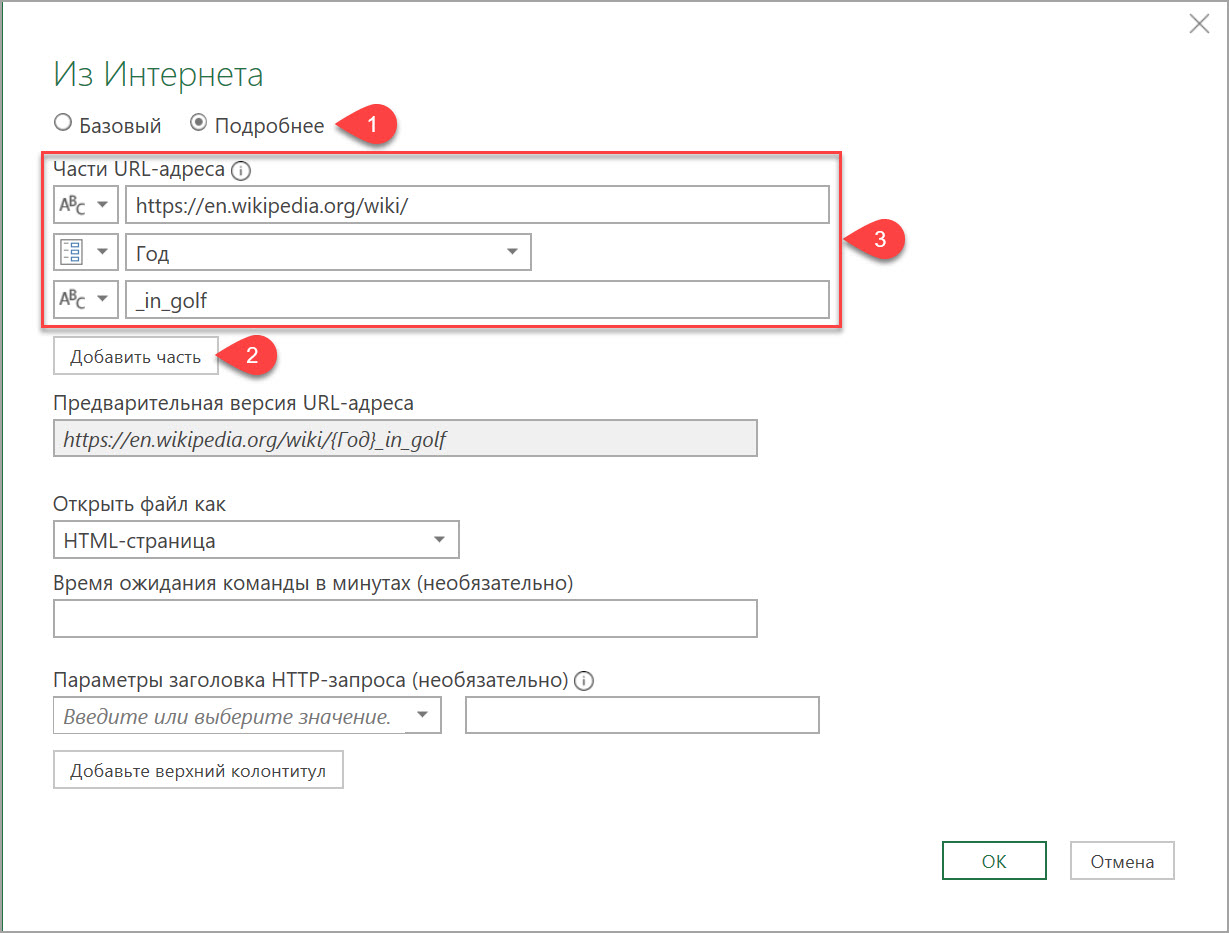Open parameter type selector for Год row
Viewport: 1229px width, 933px height.
[86, 252]
